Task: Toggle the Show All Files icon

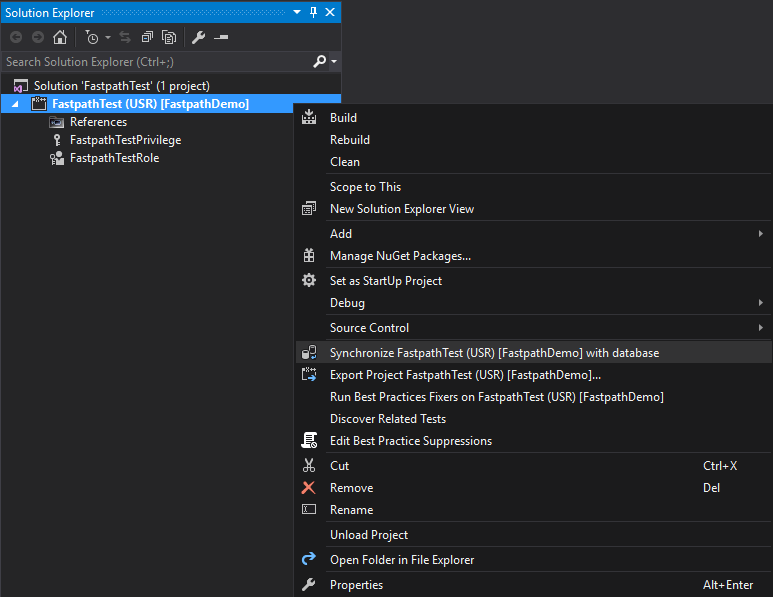Action: point(169,37)
